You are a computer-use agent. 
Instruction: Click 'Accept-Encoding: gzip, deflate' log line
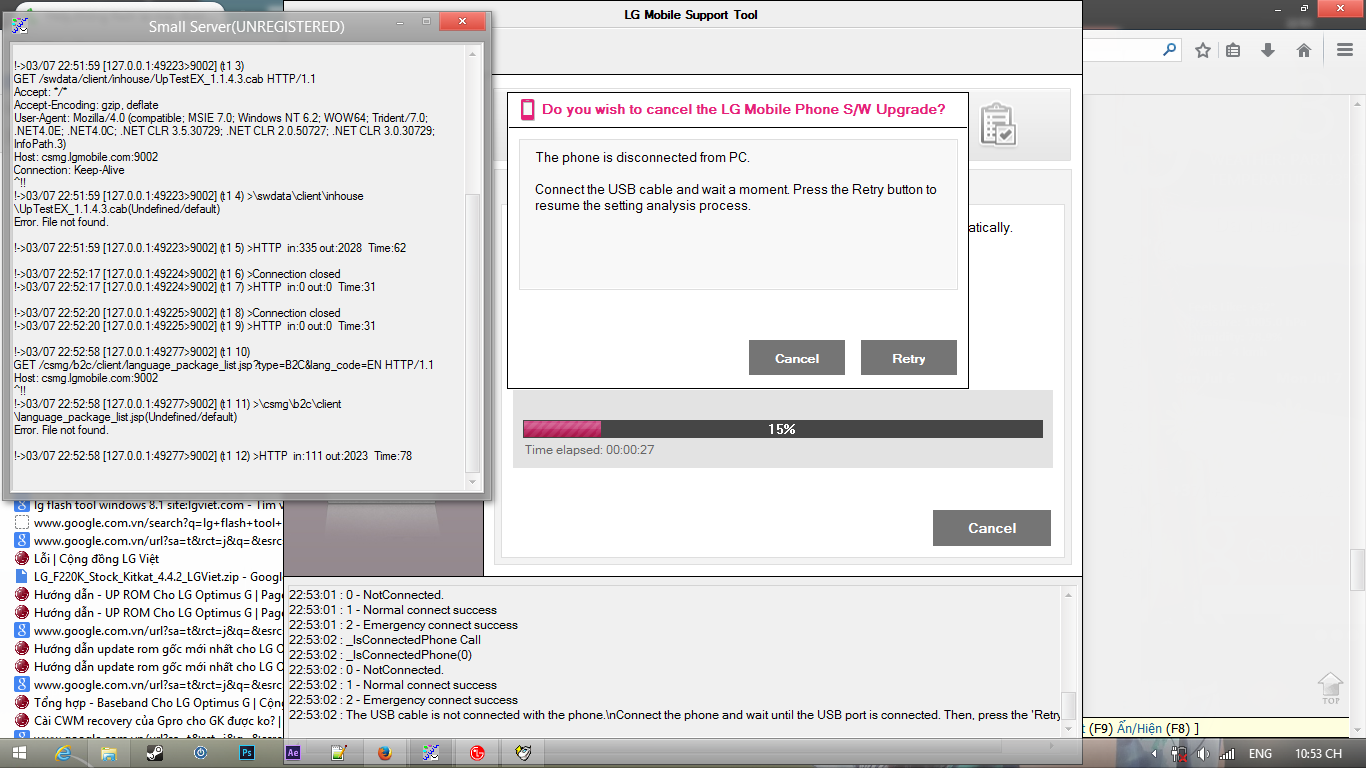86,105
